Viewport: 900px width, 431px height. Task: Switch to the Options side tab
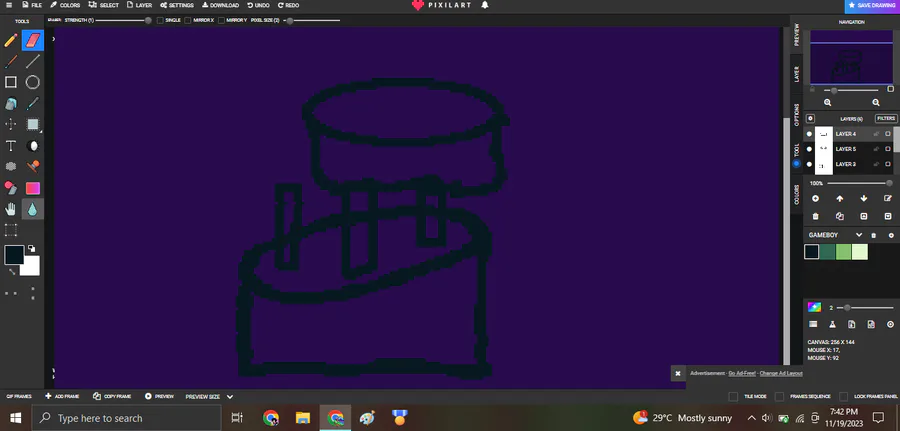point(796,115)
